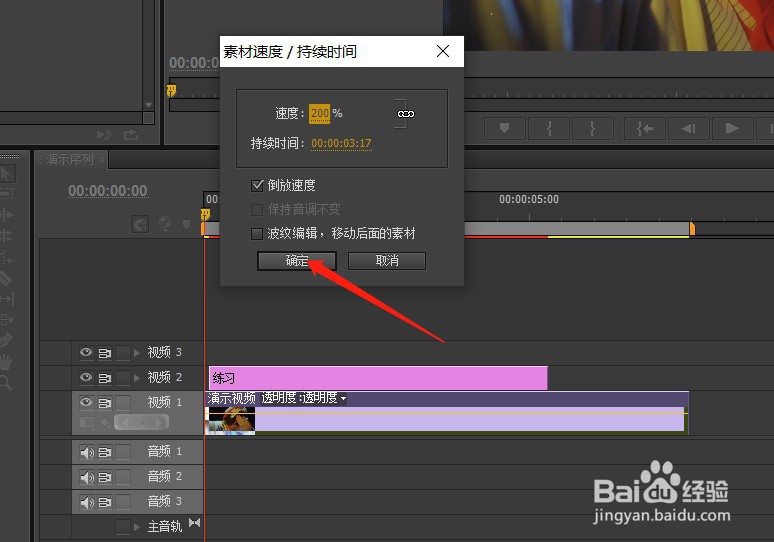Viewport: 774px width, 542px height.
Task: Check 波纹编辑，移动后面的素材 checkbox
Action: [257, 233]
